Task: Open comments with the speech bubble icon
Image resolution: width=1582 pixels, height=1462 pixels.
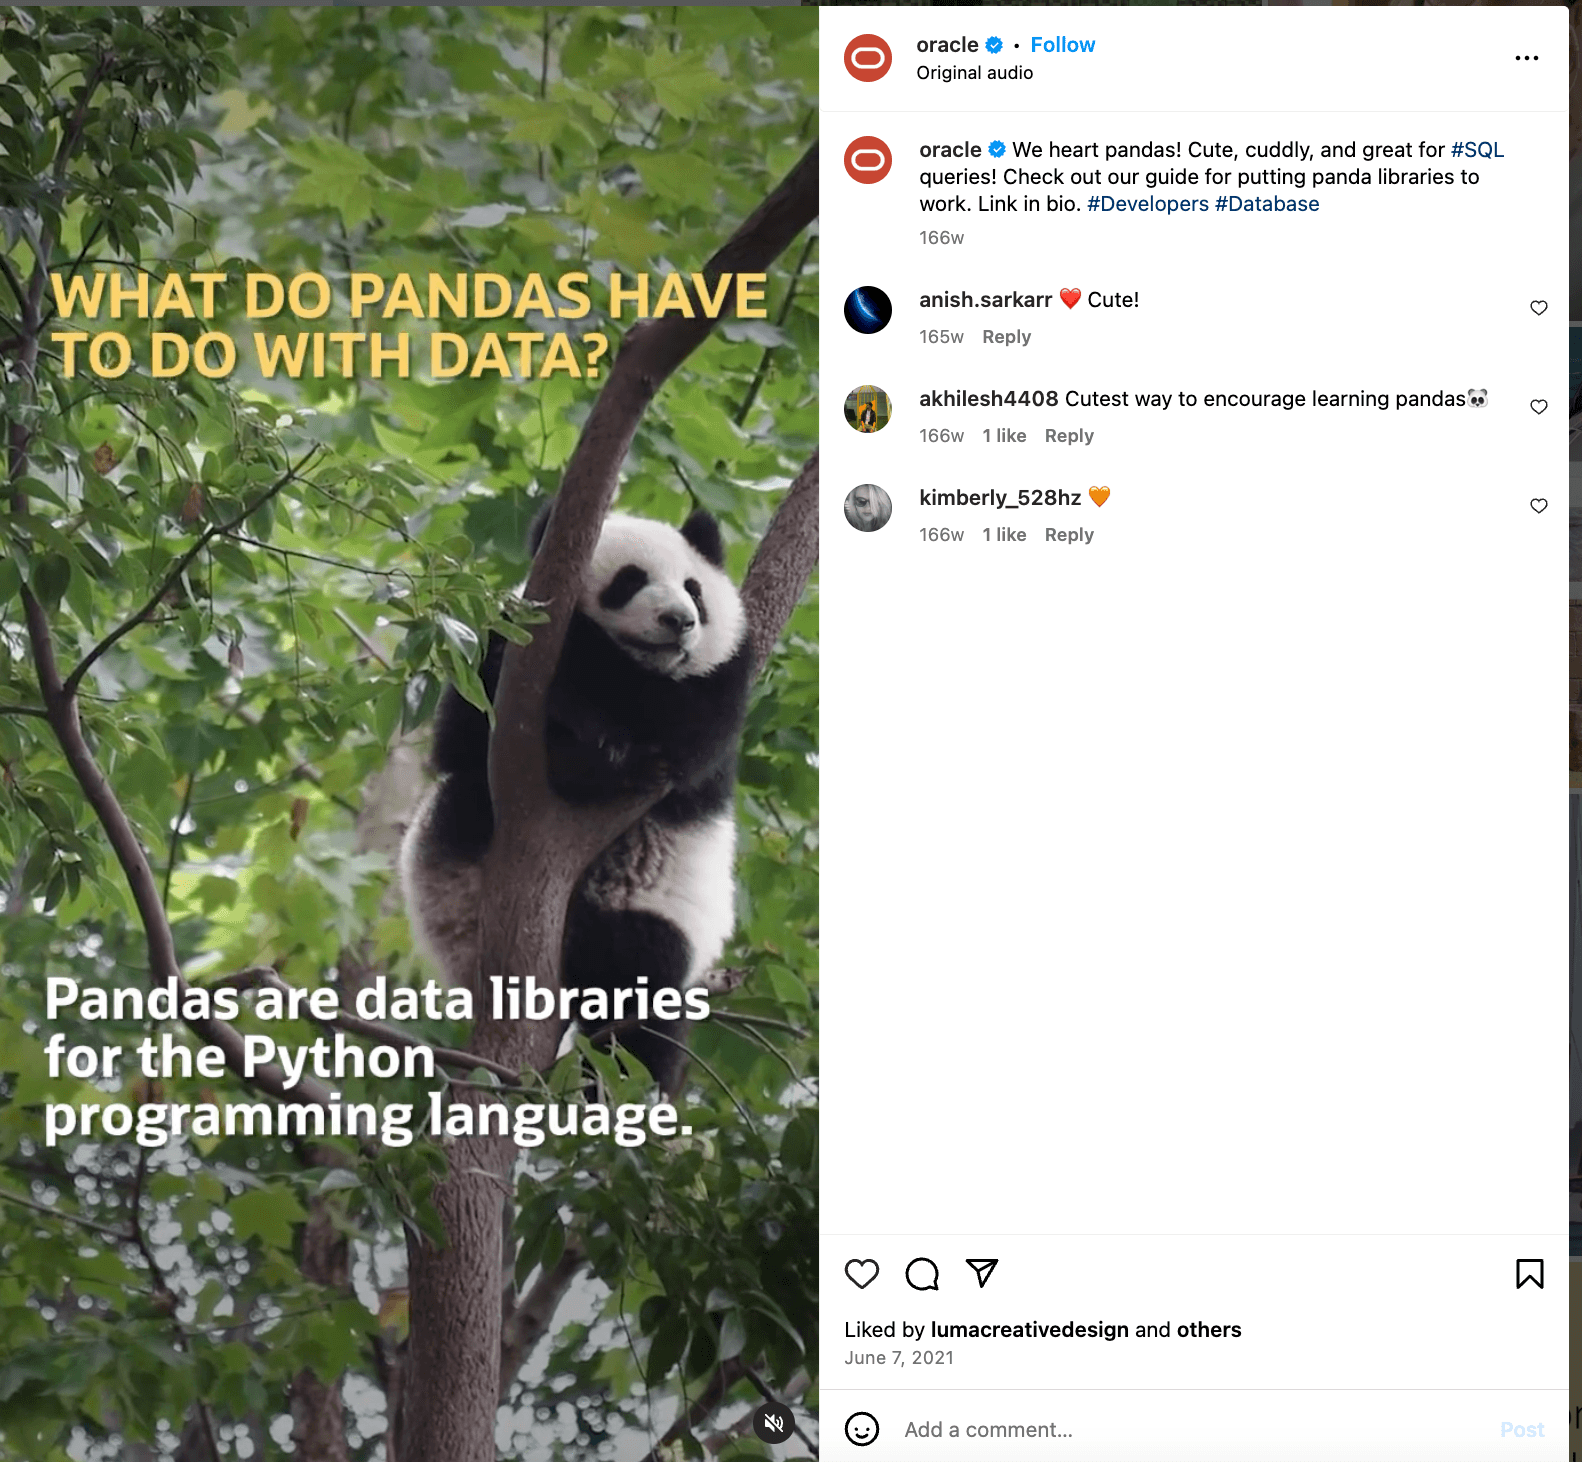Action: coord(922,1273)
